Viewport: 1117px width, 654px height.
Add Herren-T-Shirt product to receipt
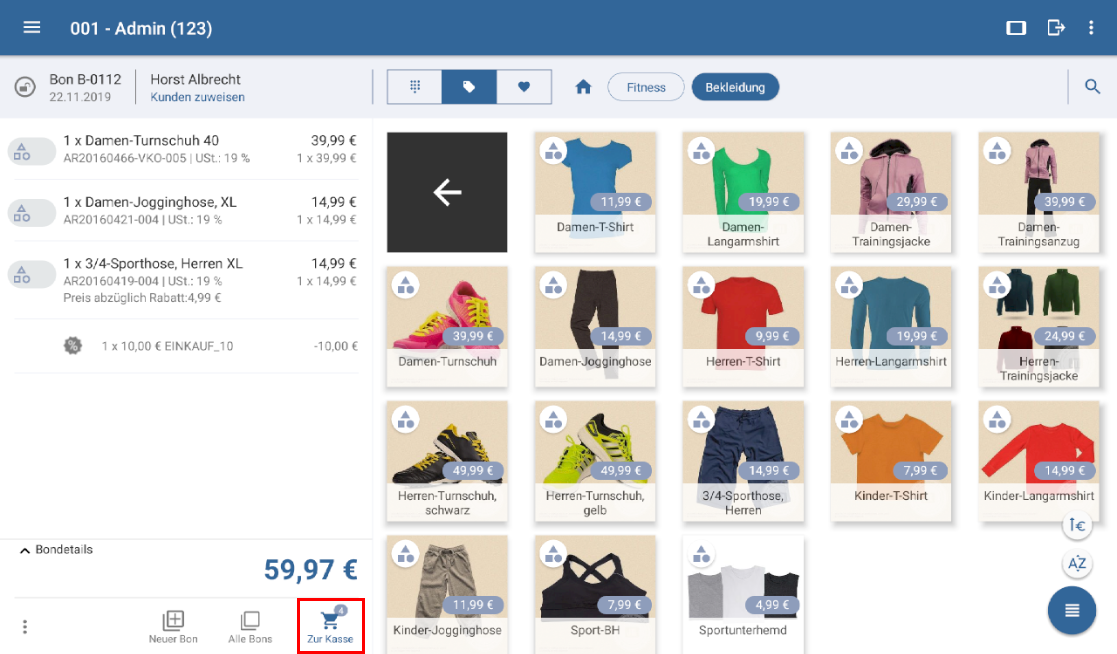[742, 325]
